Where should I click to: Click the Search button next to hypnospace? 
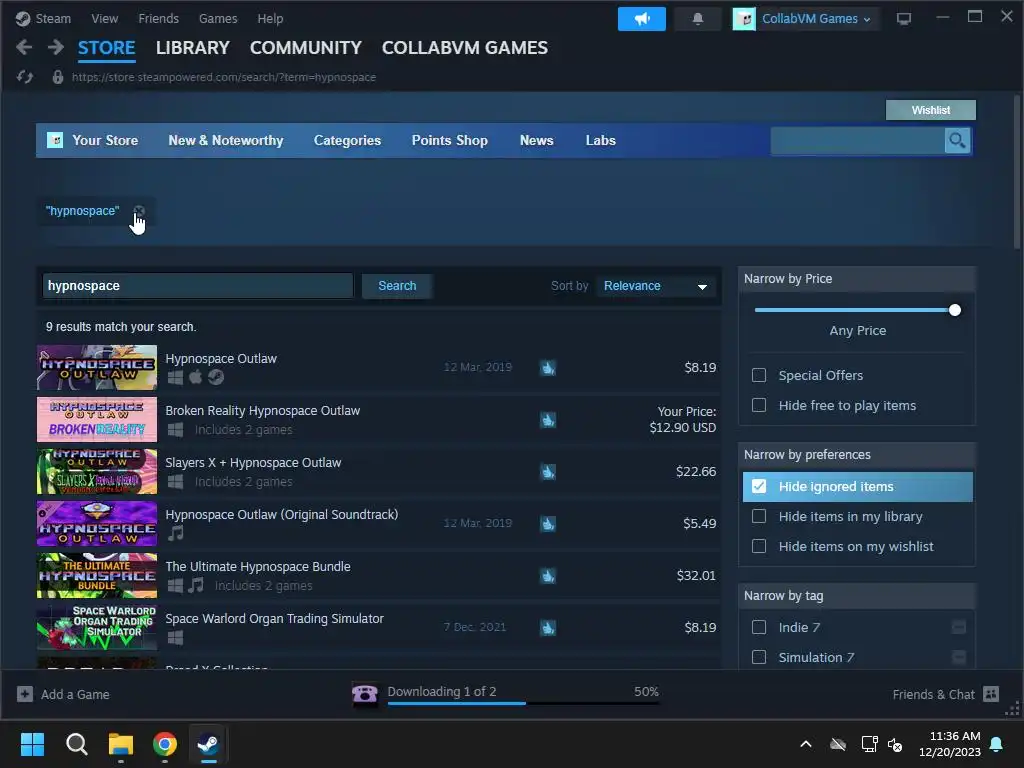pos(397,286)
